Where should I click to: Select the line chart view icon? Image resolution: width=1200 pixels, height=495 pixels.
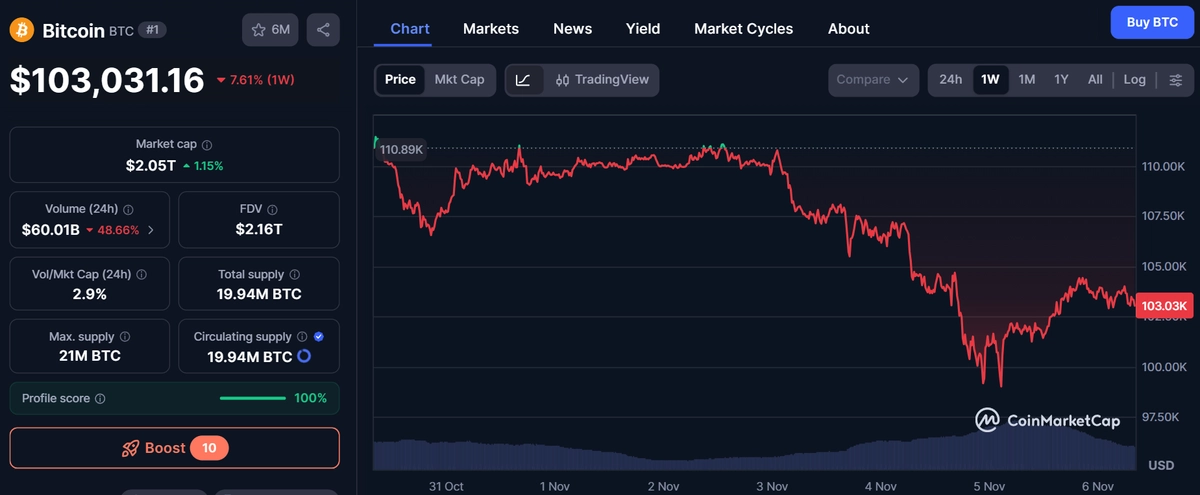click(524, 80)
